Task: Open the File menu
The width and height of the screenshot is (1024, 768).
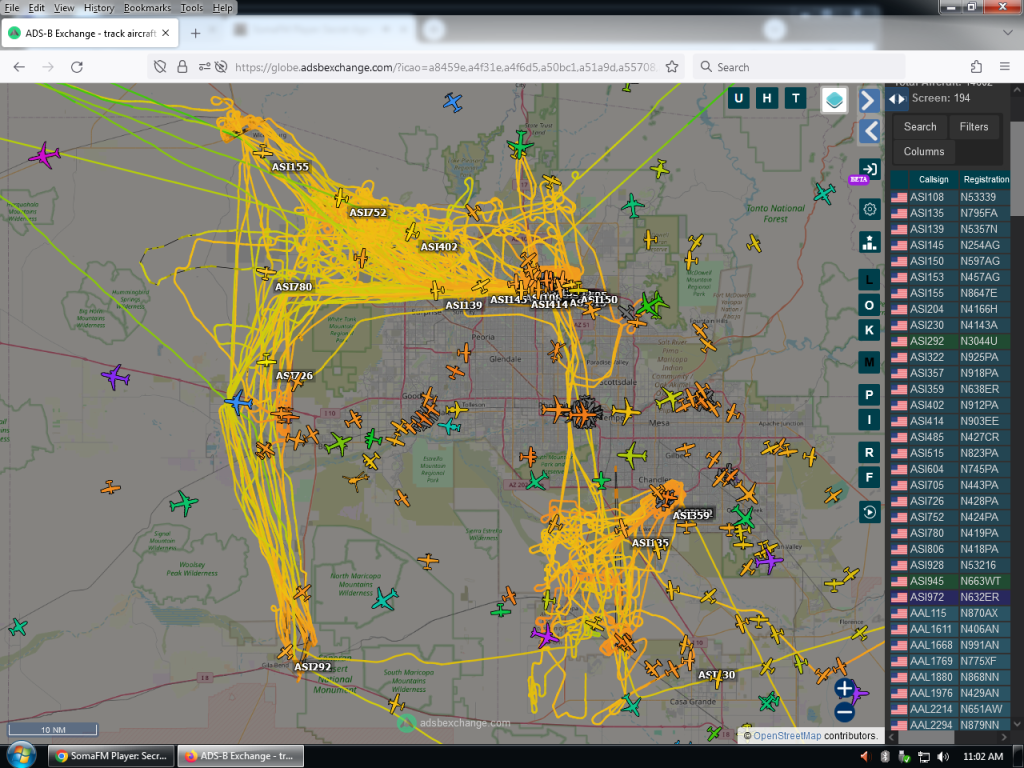Action: pos(12,8)
